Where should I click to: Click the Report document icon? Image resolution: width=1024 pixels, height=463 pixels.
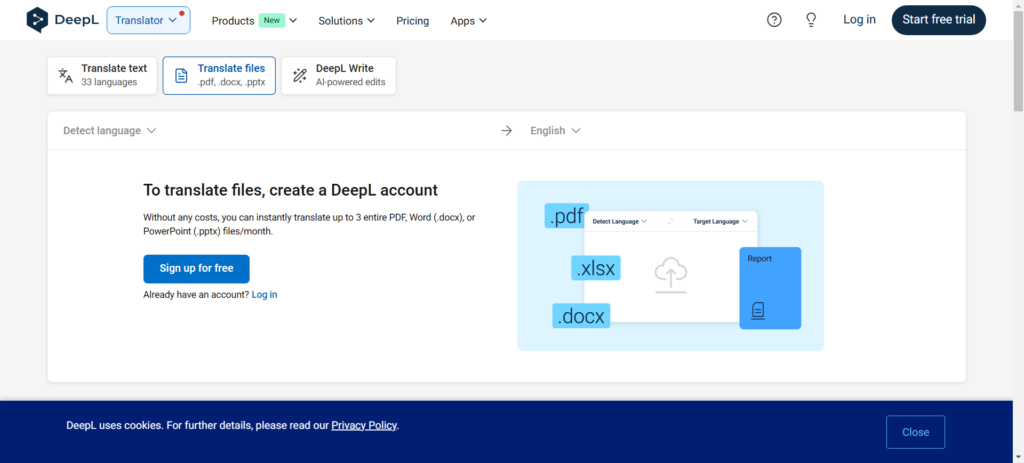tap(758, 311)
